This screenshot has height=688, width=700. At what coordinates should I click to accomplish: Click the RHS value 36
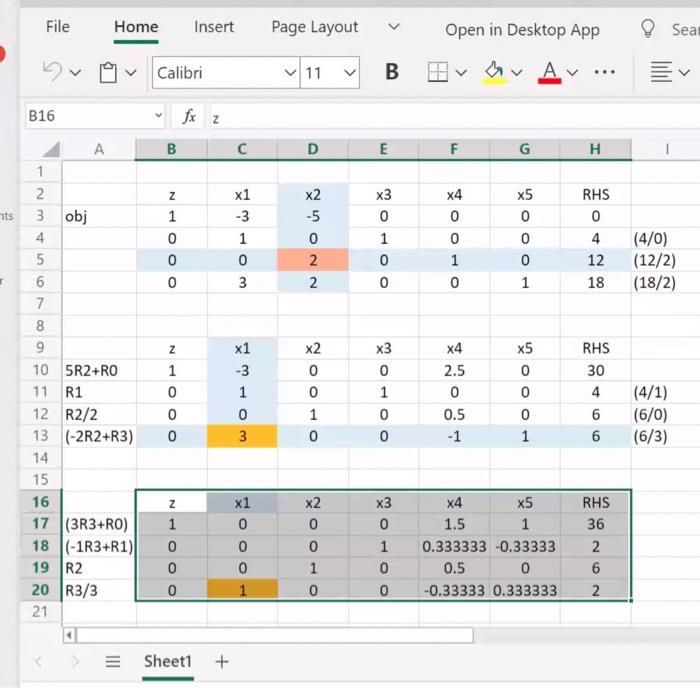[x=596, y=523]
